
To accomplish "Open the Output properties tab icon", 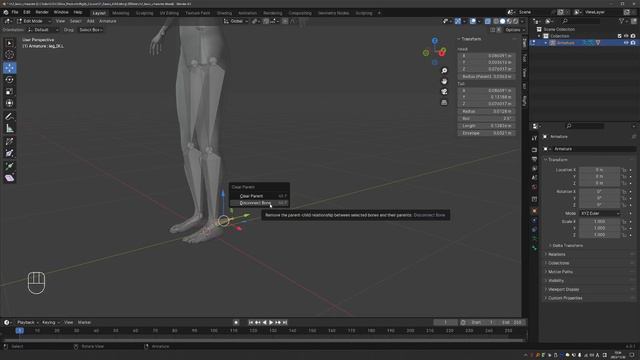I will 534,159.
